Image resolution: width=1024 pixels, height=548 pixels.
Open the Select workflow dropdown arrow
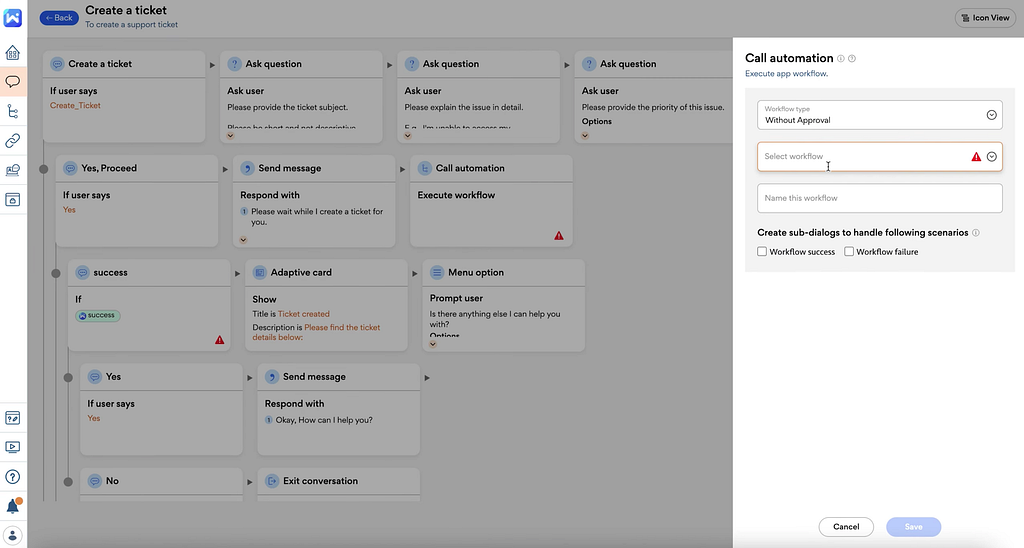[x=991, y=157]
